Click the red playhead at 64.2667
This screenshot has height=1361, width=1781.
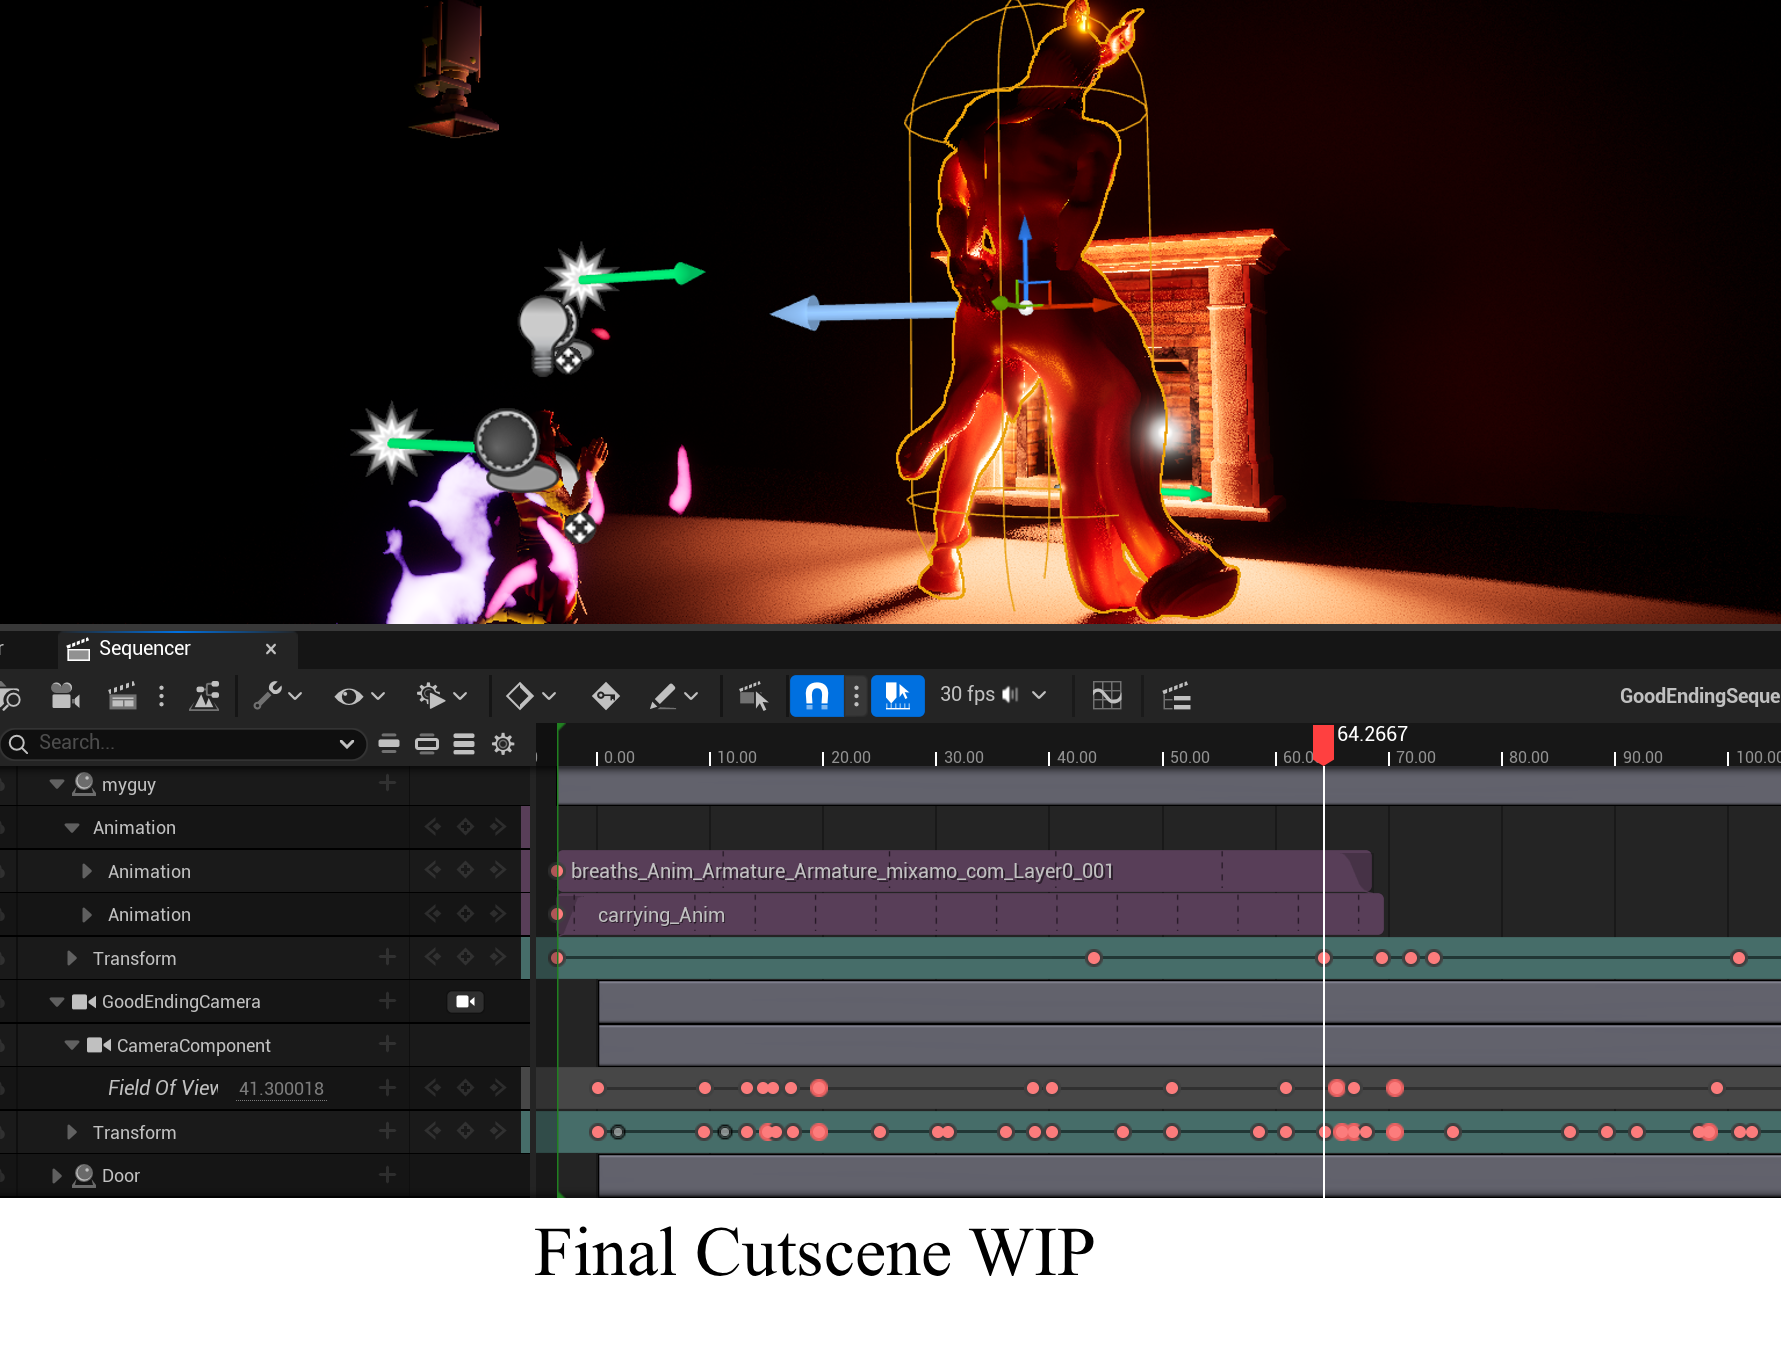[1323, 744]
